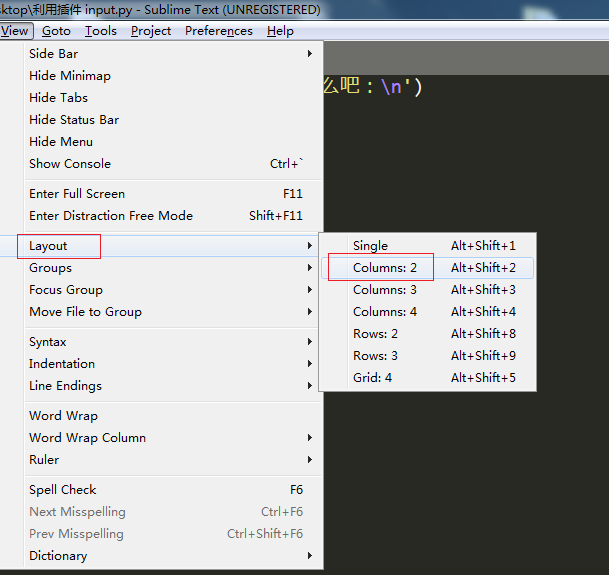Open the Tools menu
This screenshot has width=609, height=575.
click(x=101, y=31)
